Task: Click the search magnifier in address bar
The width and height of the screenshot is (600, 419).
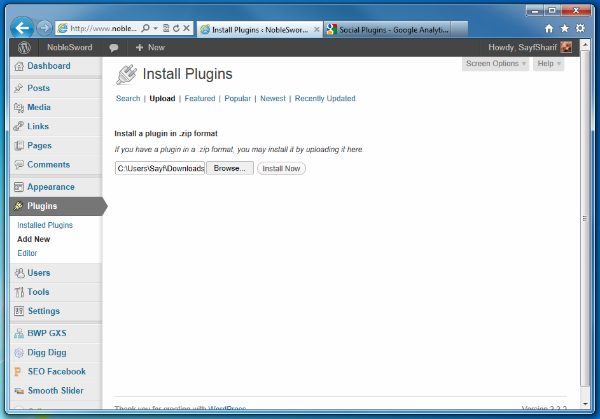Action: (x=146, y=28)
